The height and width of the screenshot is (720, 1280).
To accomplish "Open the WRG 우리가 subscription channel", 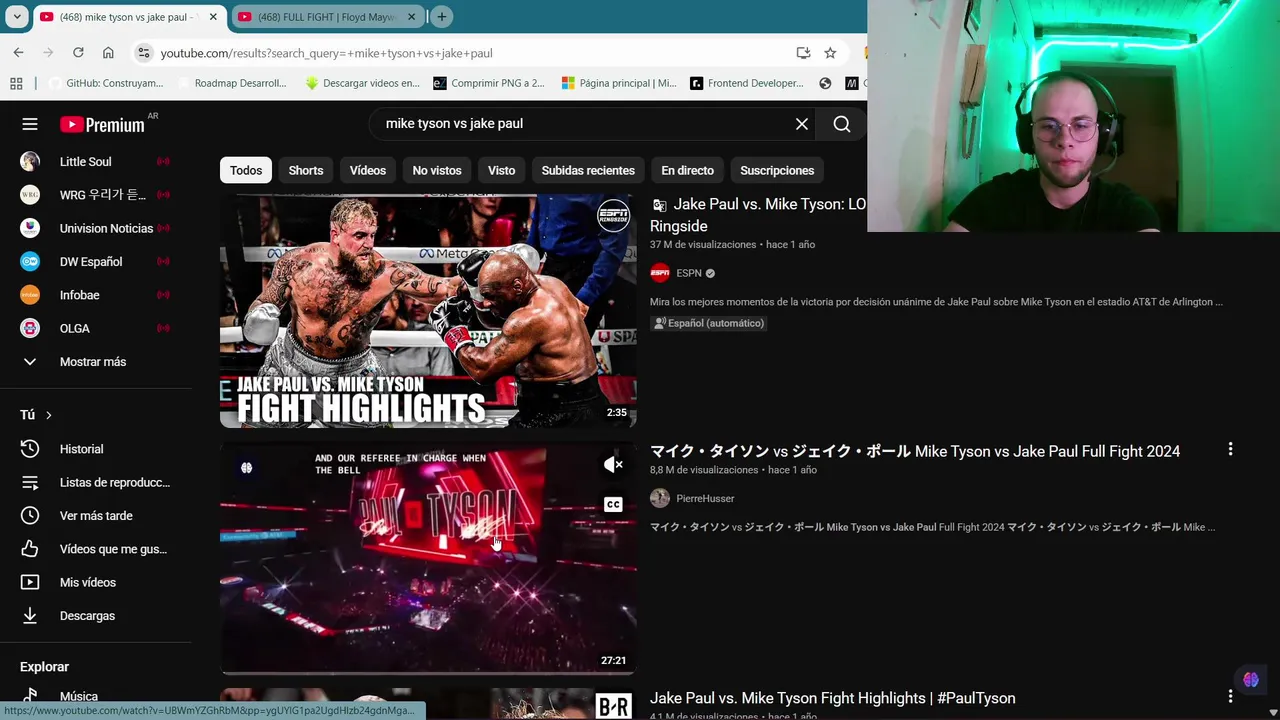I will [95, 195].
